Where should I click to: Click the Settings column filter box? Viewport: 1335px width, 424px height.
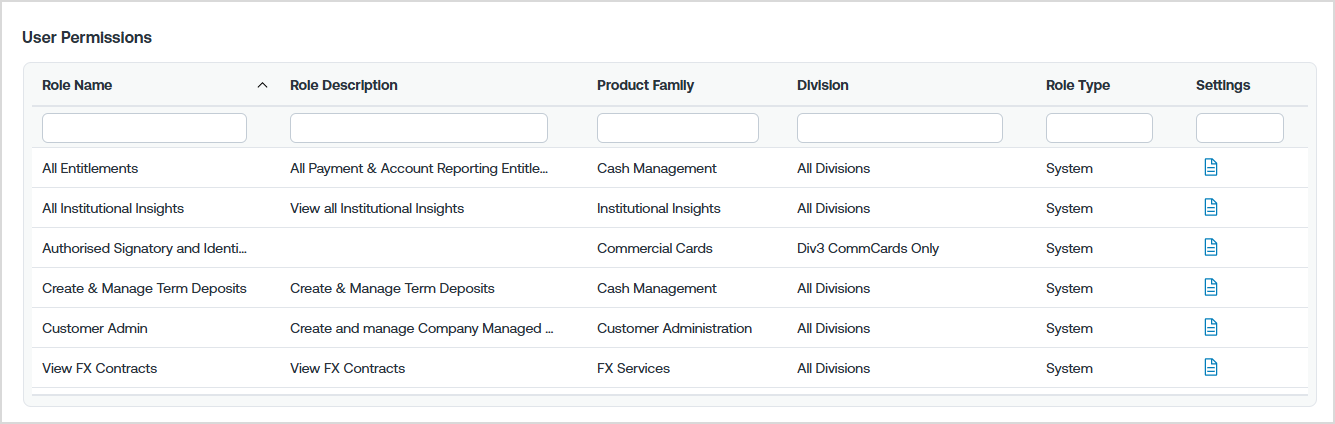coord(1240,128)
